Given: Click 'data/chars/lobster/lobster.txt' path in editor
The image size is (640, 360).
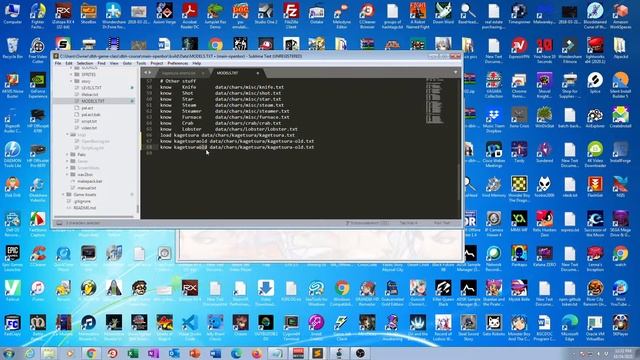Looking at the screenshot, I should click(x=256, y=129).
